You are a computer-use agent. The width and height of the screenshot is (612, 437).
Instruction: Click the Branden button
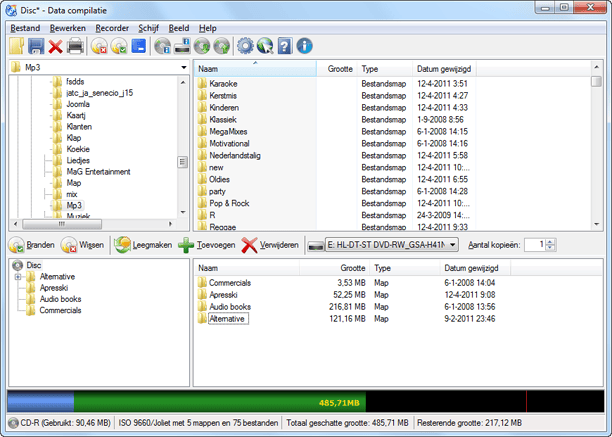(32, 245)
